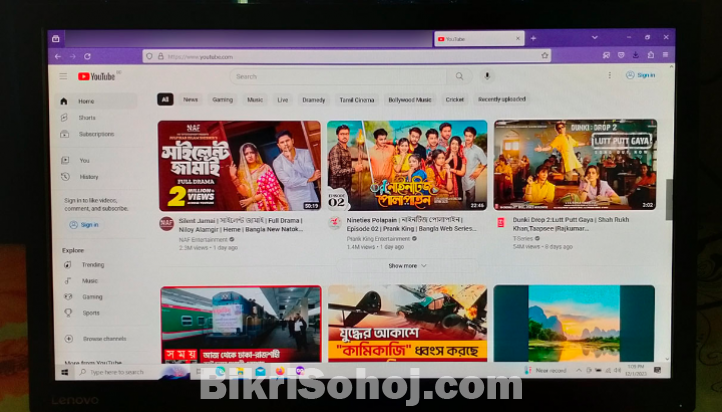Open Firefox application hamburger menu
Screen dimensions: 722x412
(665, 55)
